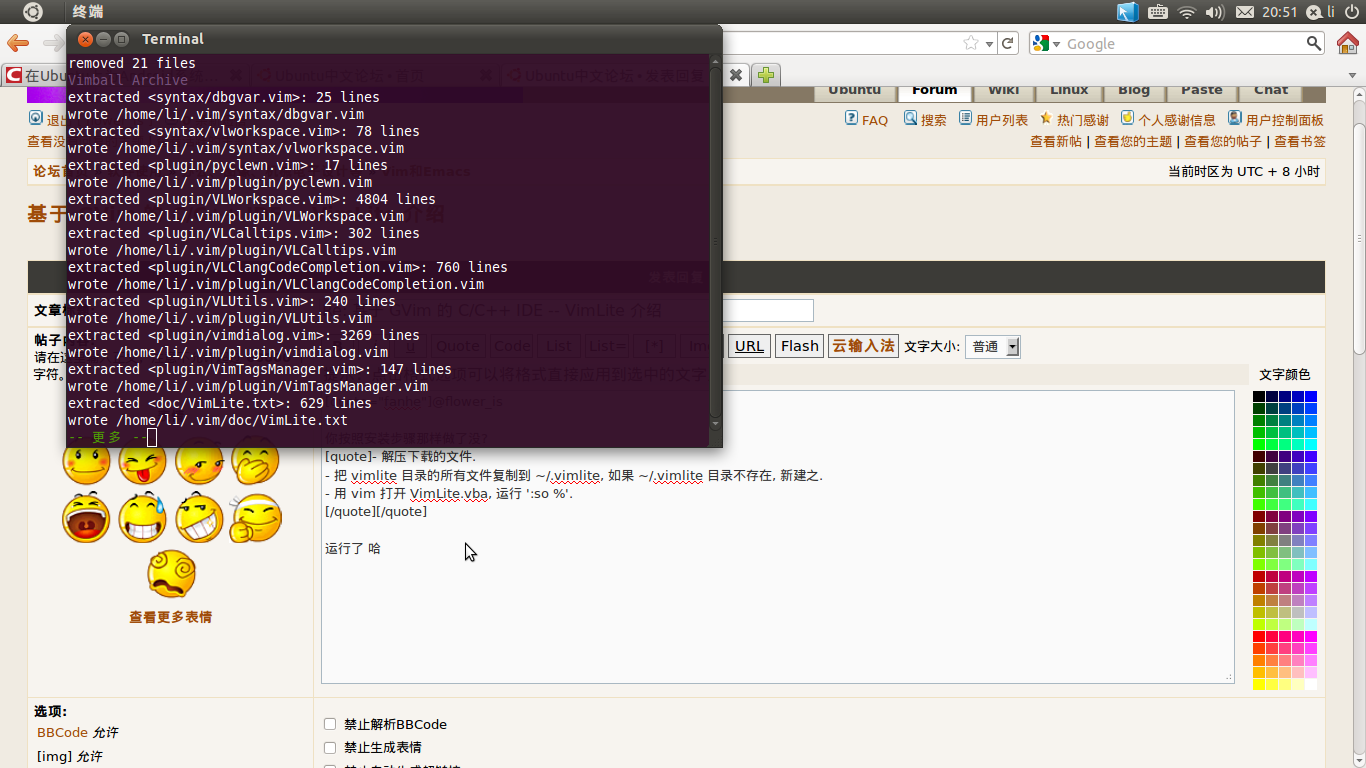Open the power session menu icon
Image resolution: width=1366 pixels, height=768 pixels.
pos(1352,12)
